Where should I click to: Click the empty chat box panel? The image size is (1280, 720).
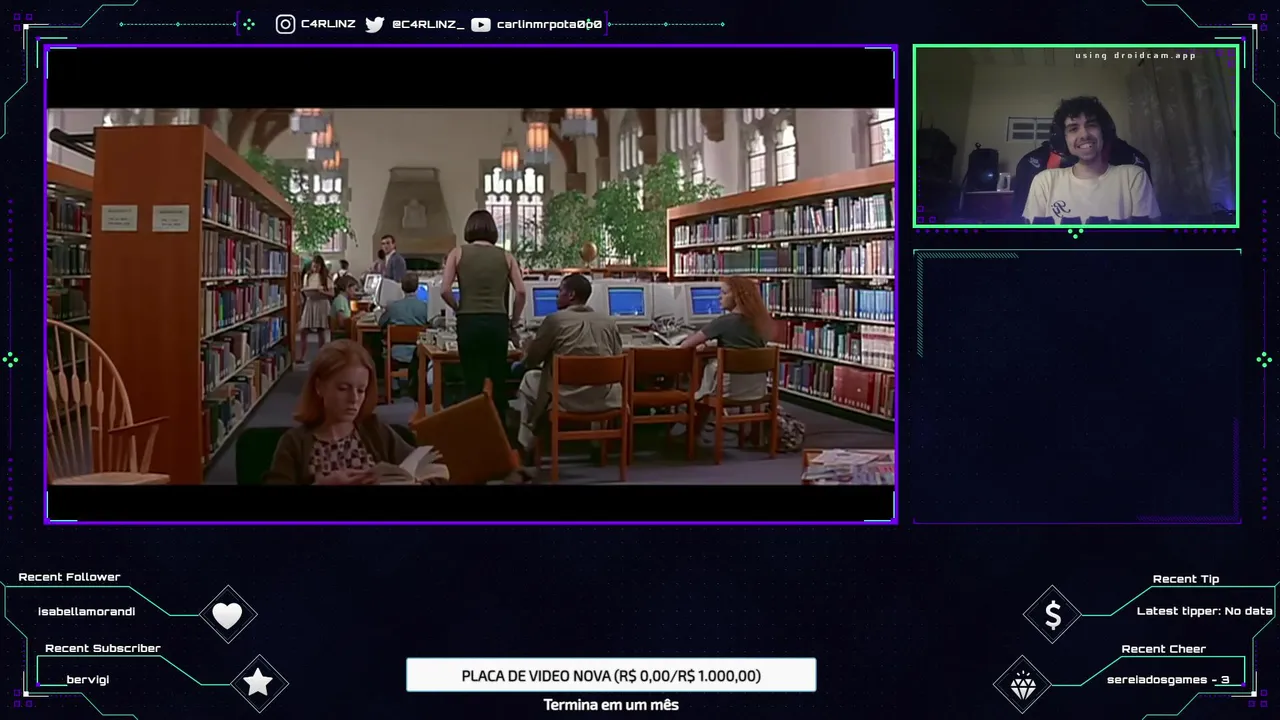pos(1077,386)
